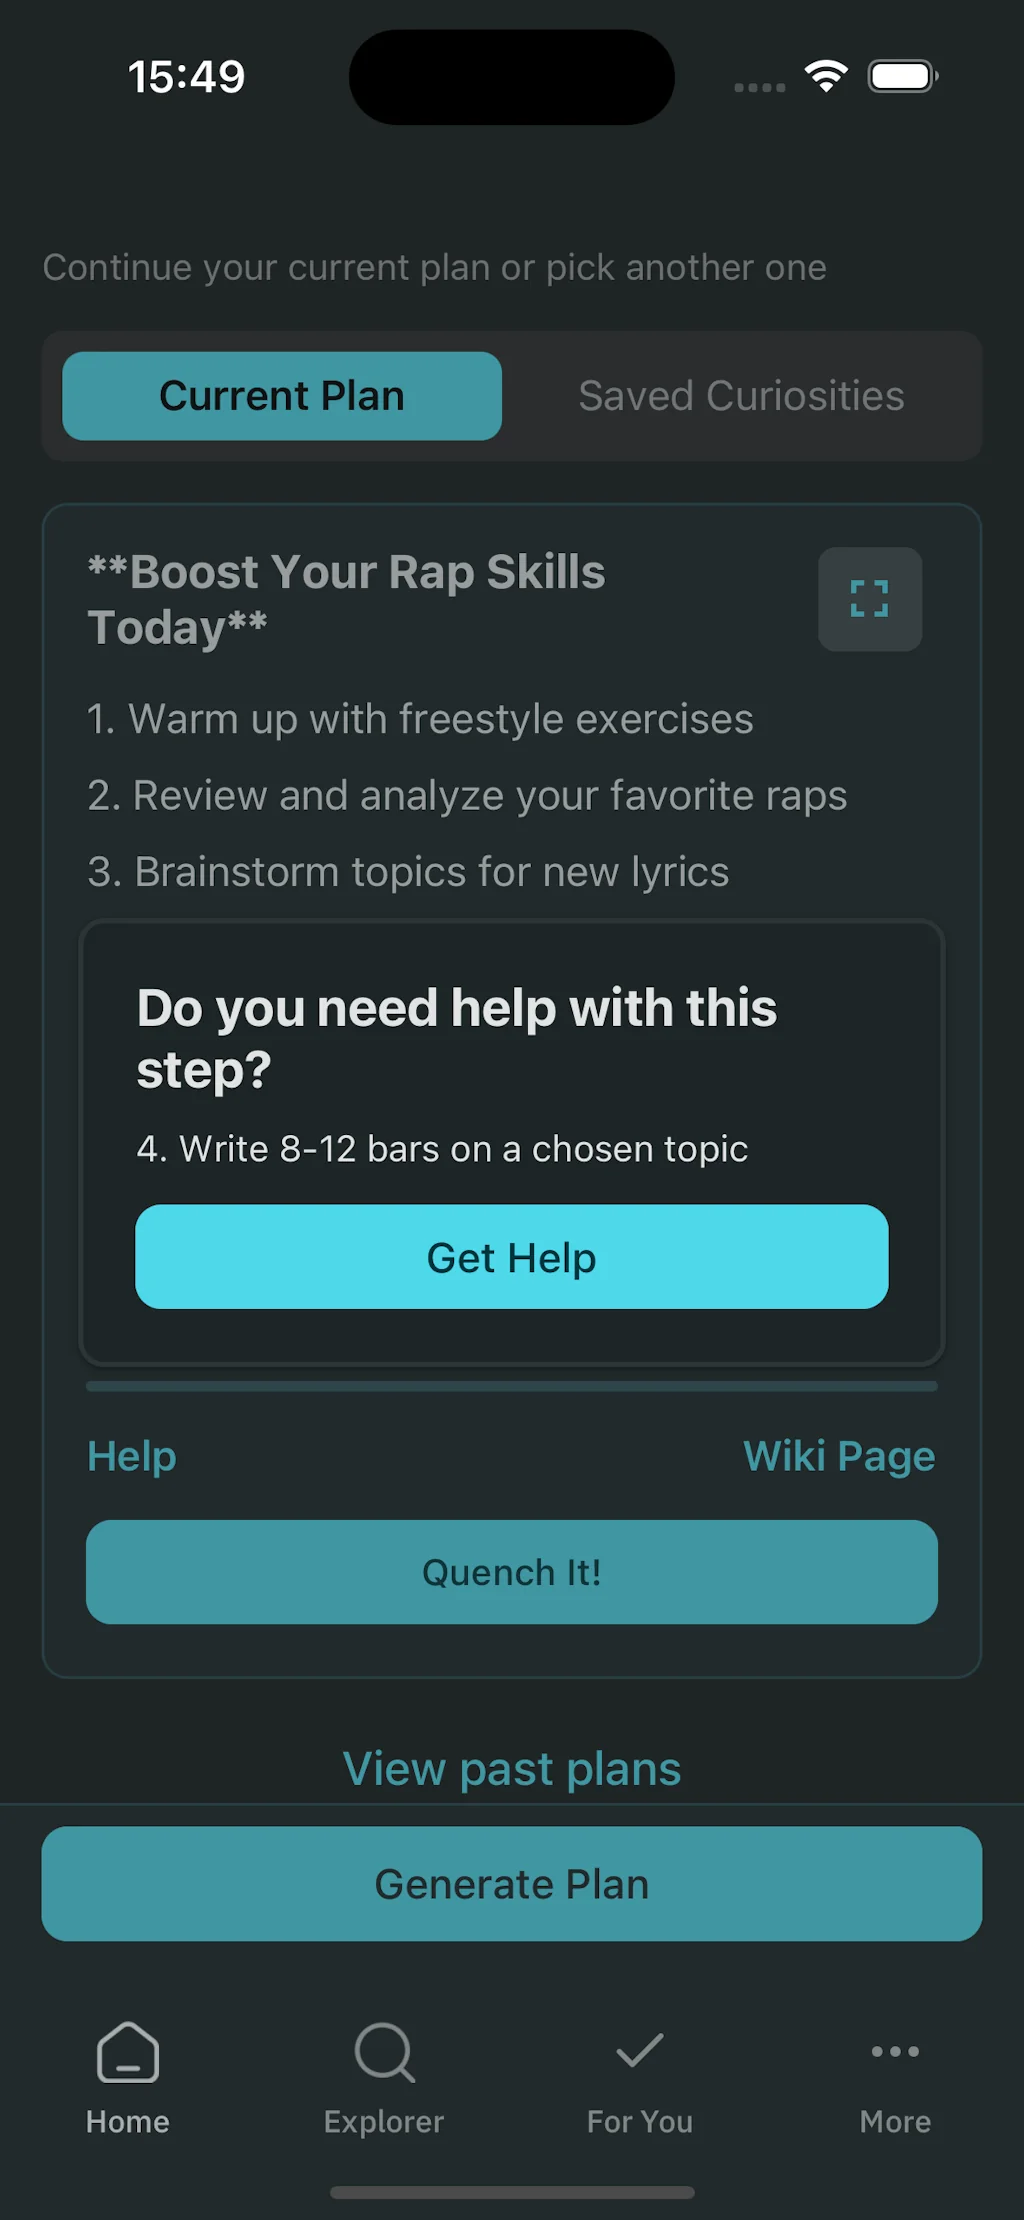Open the Help link
This screenshot has height=2220, width=1024.
tap(132, 1456)
